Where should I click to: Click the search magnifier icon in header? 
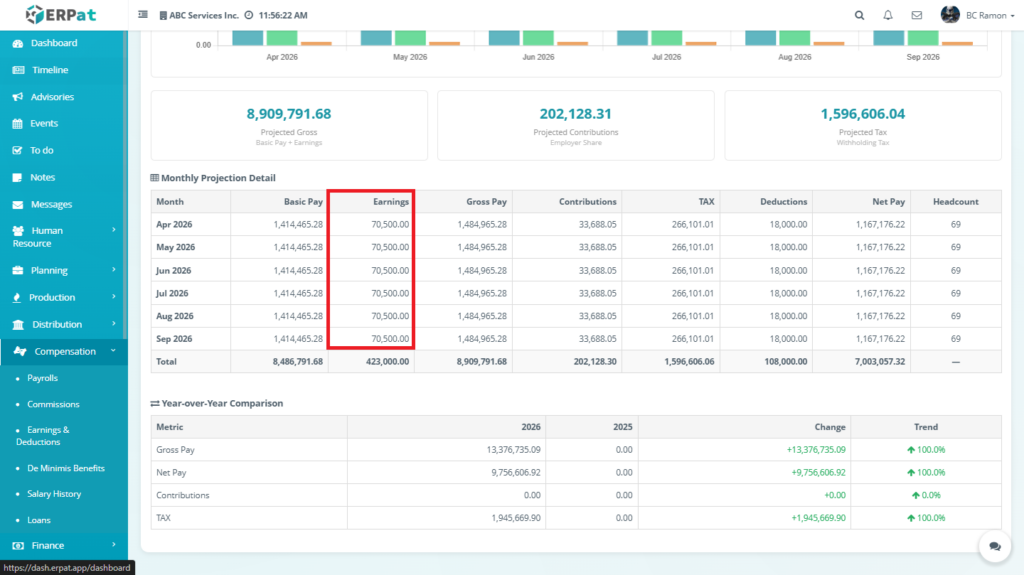click(x=859, y=15)
